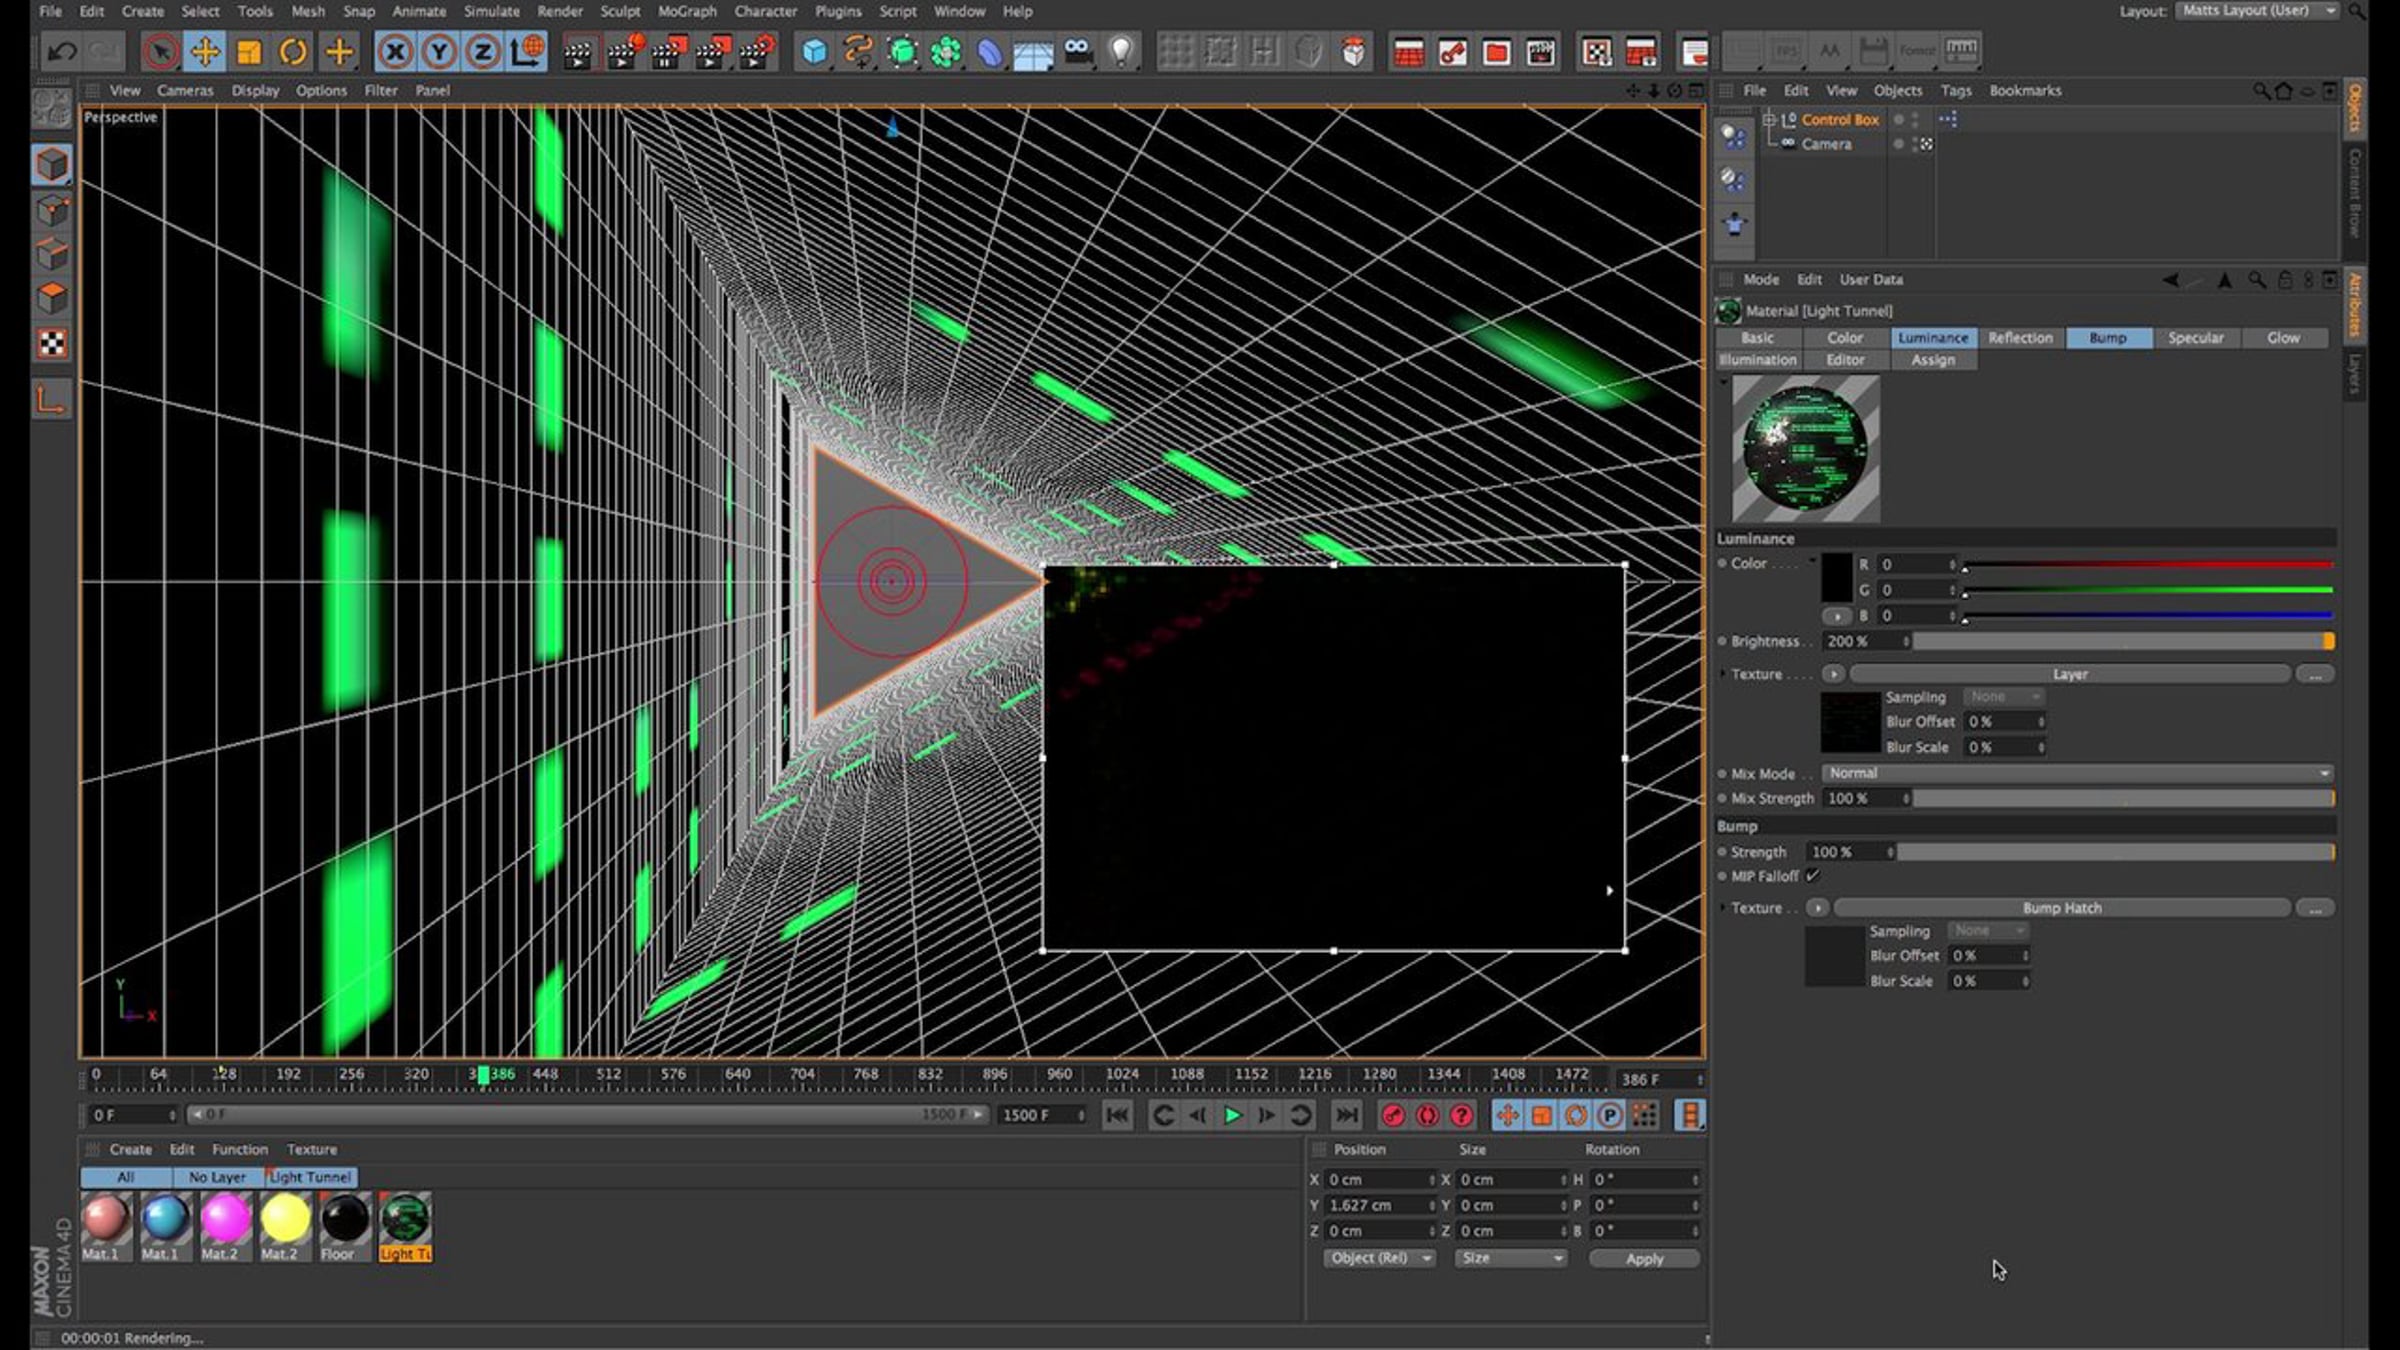
Task: Click the blue deformer icon
Action: (989, 51)
